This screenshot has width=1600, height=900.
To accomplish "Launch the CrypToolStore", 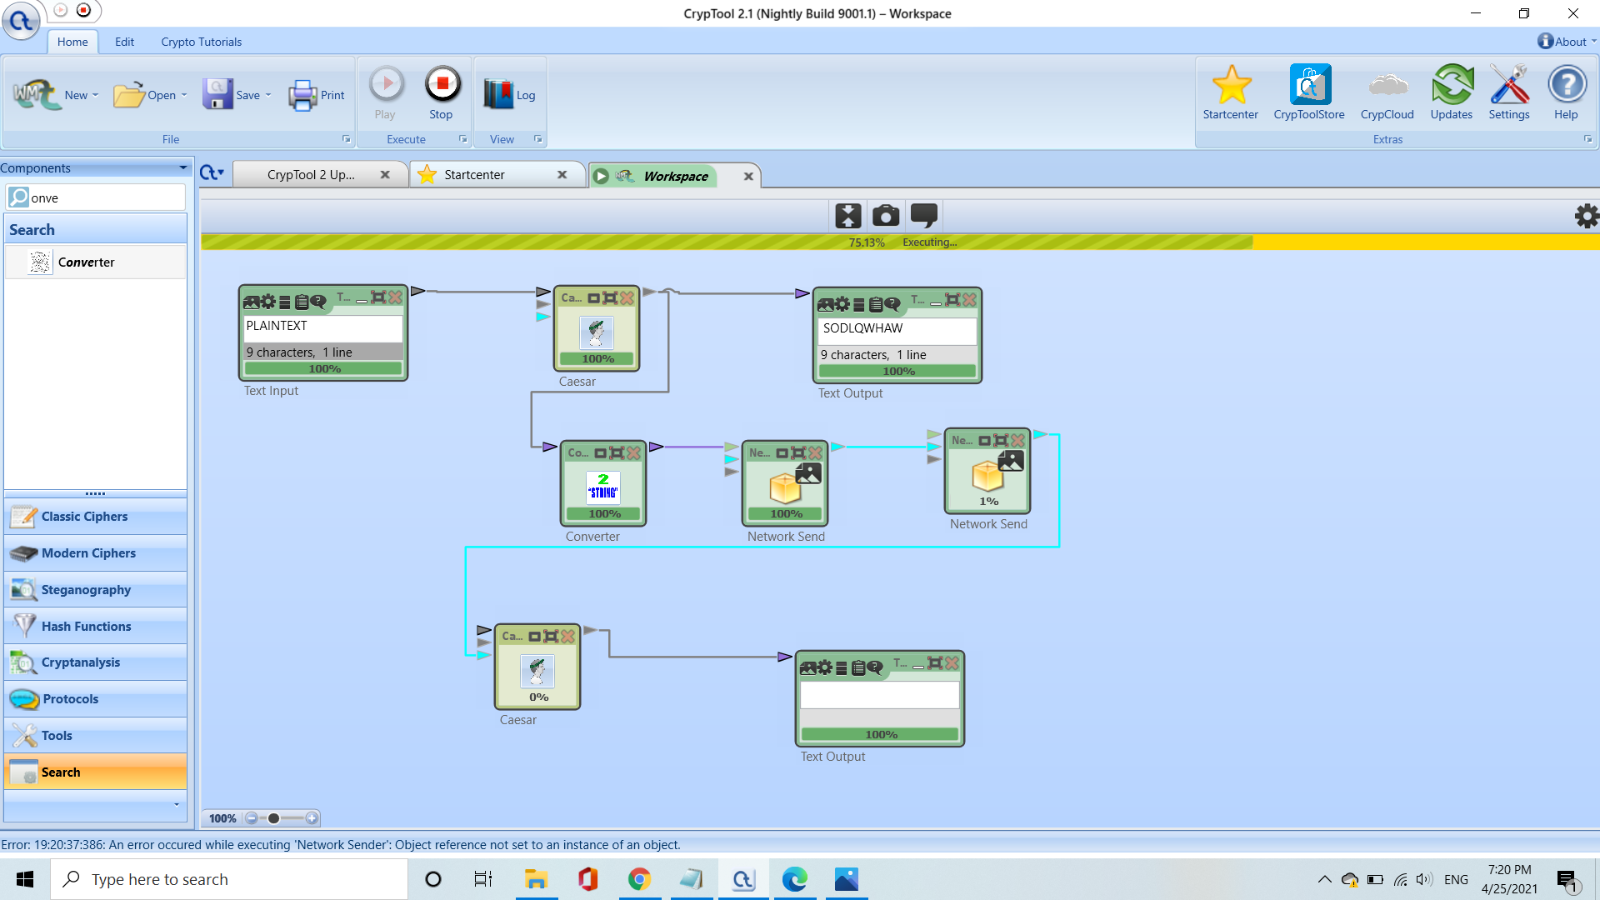I will coord(1309,93).
